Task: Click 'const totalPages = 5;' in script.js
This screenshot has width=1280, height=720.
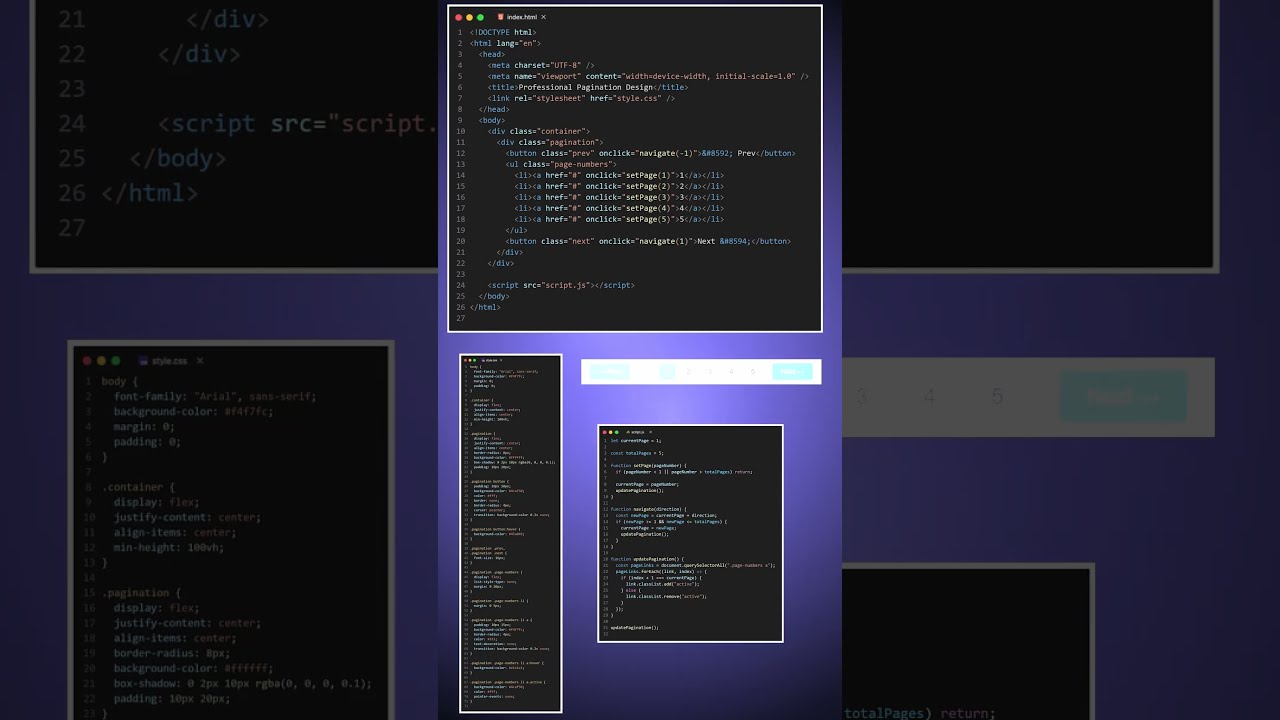Action: pos(637,453)
